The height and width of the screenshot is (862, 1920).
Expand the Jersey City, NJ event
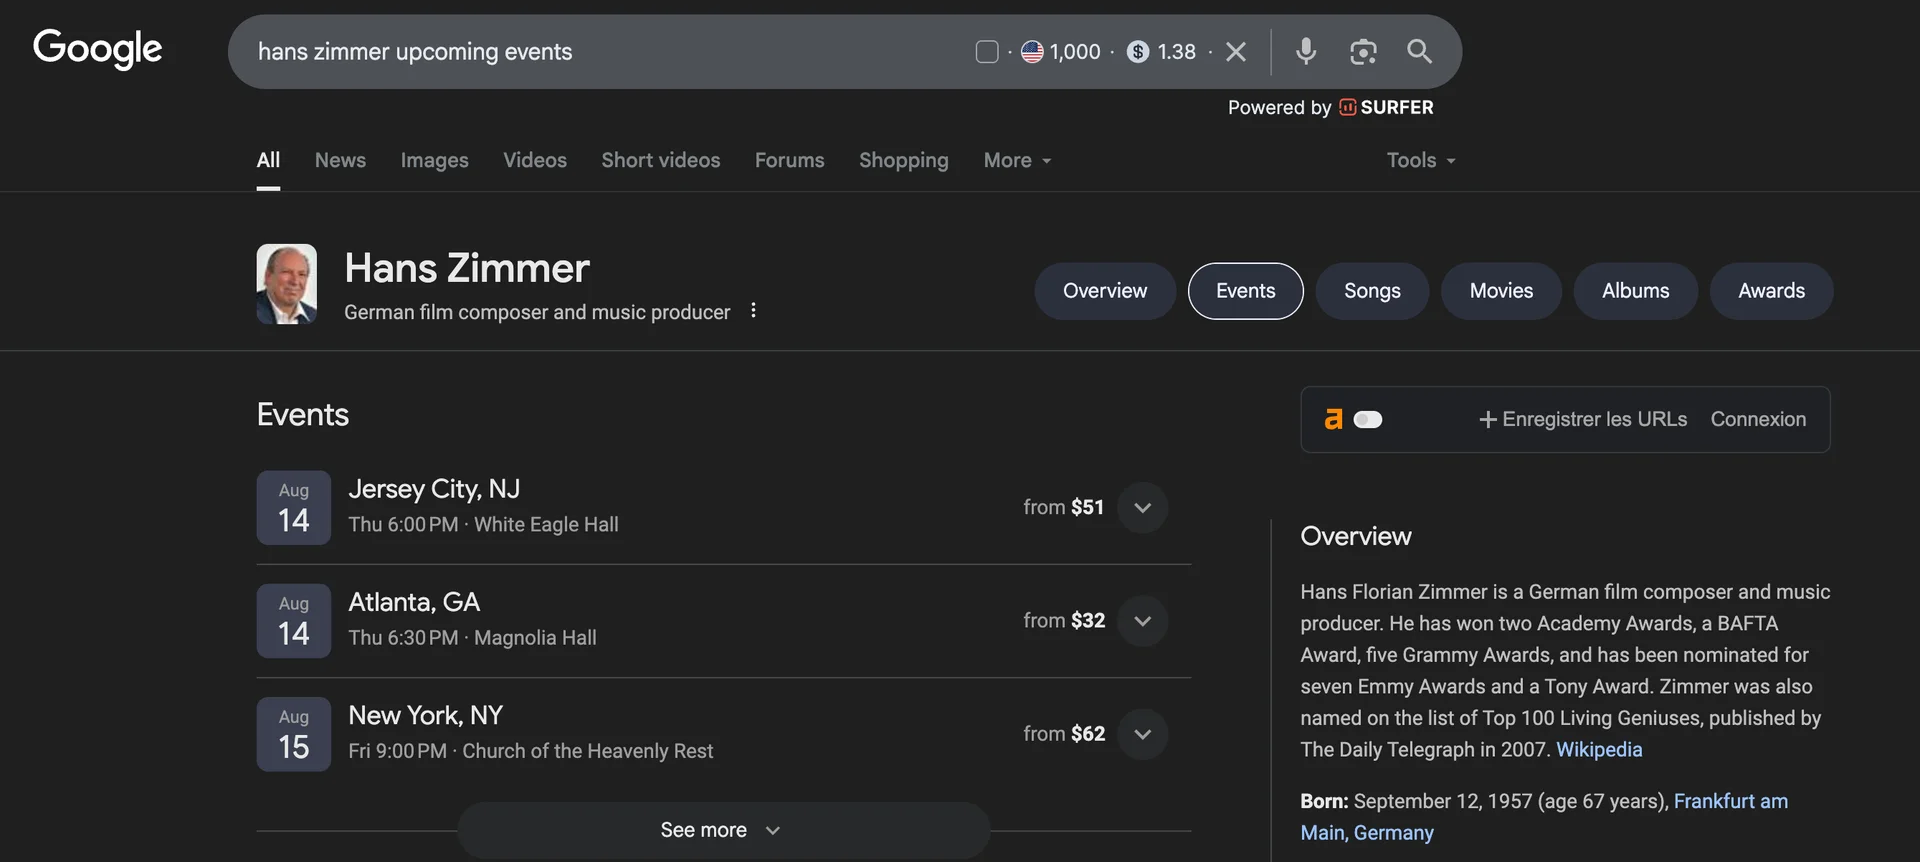(x=1142, y=508)
